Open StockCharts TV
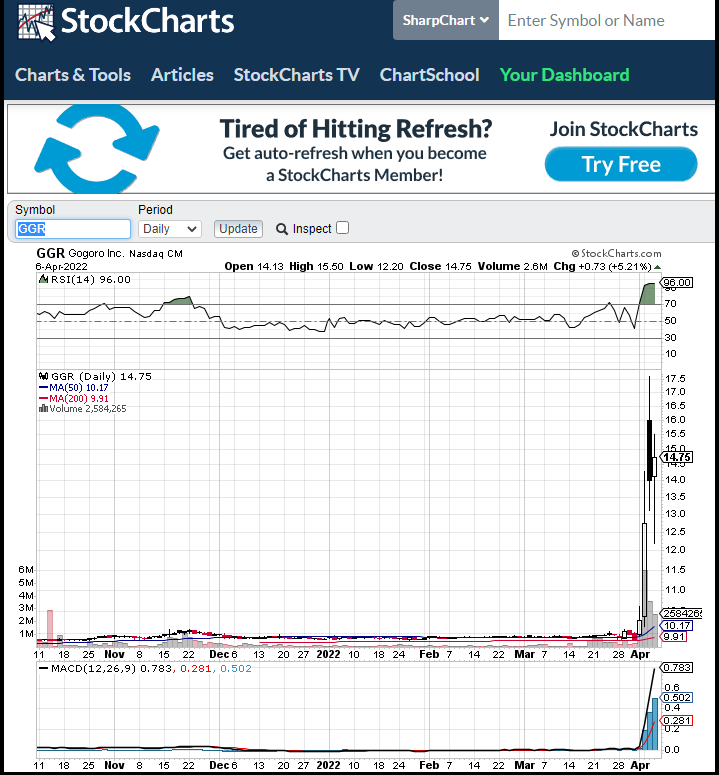 [296, 75]
